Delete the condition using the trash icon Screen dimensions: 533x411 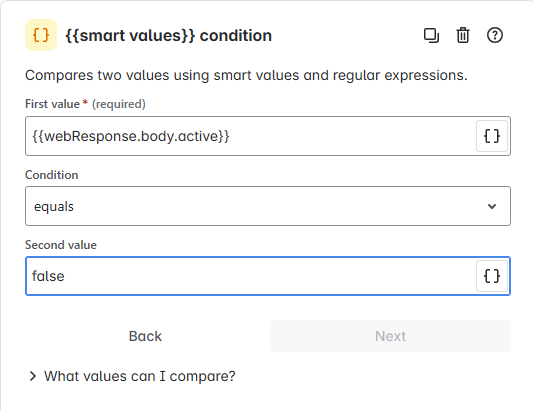coord(463,35)
